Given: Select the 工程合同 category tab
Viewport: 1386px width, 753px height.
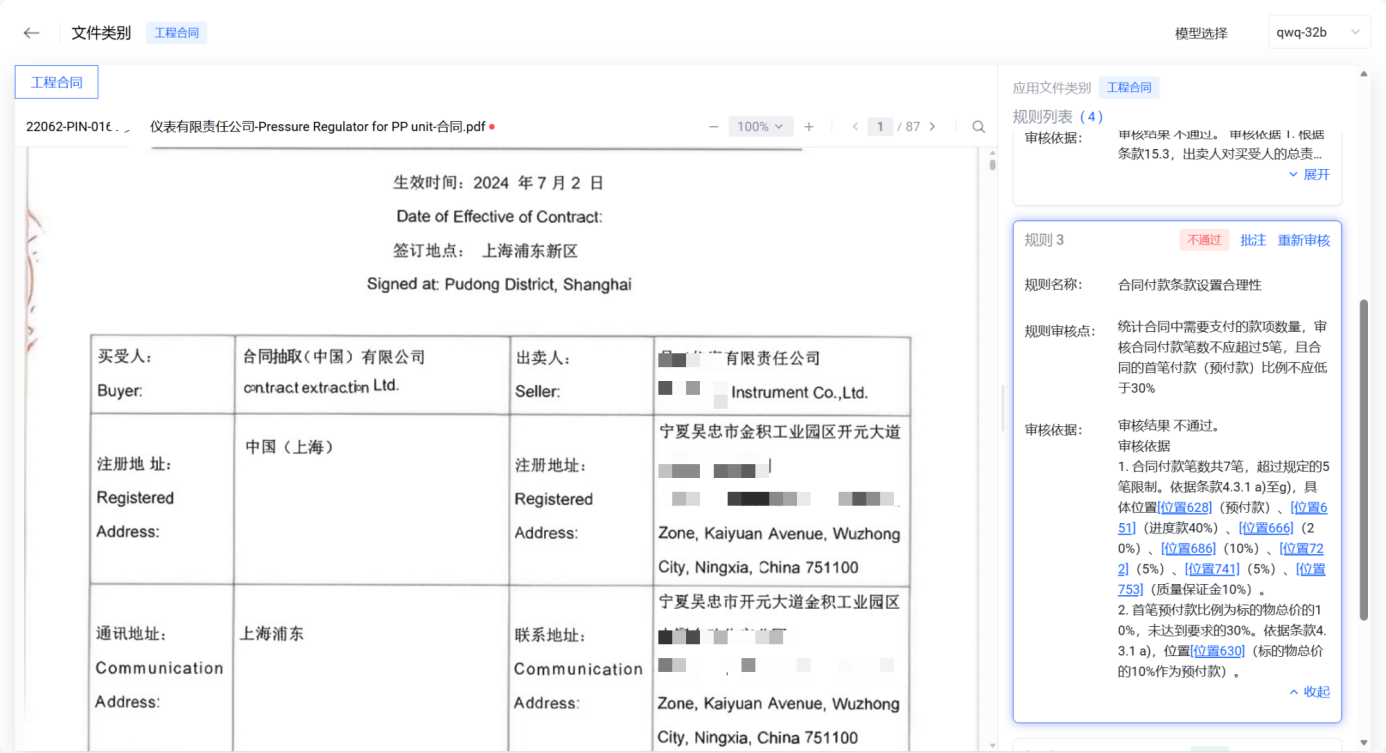Looking at the screenshot, I should (56, 82).
